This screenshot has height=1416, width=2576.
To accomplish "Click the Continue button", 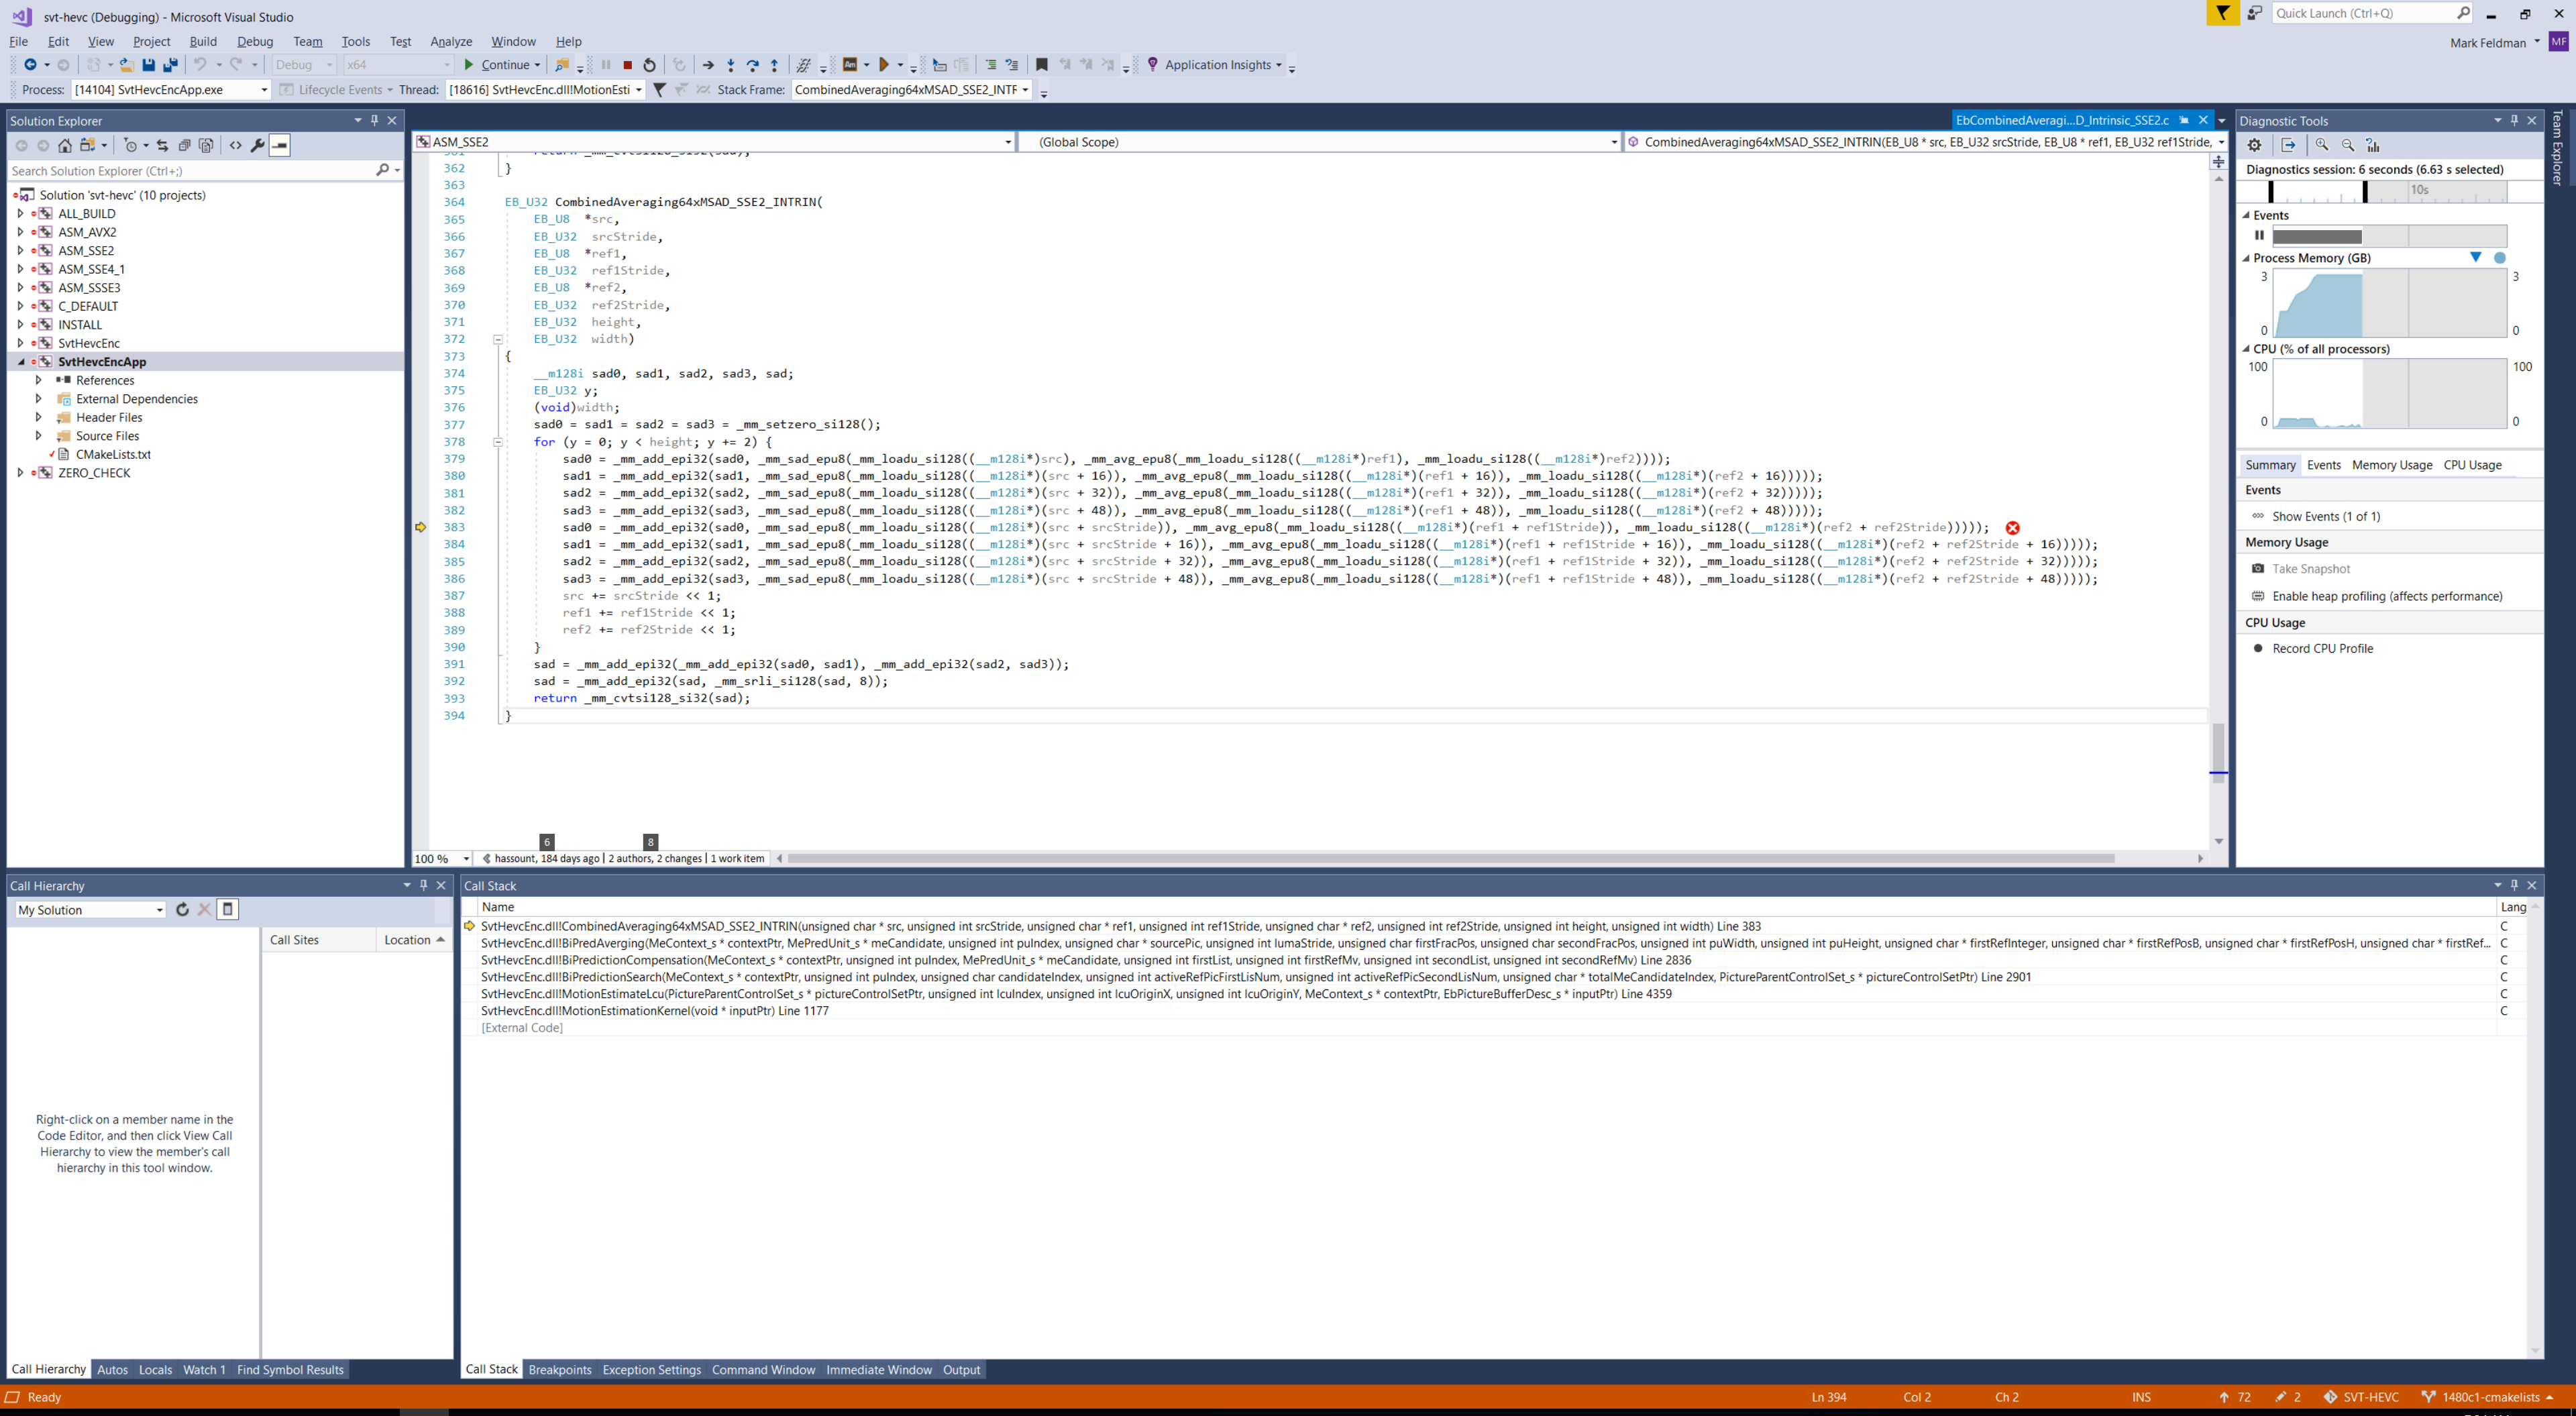I will [x=502, y=64].
